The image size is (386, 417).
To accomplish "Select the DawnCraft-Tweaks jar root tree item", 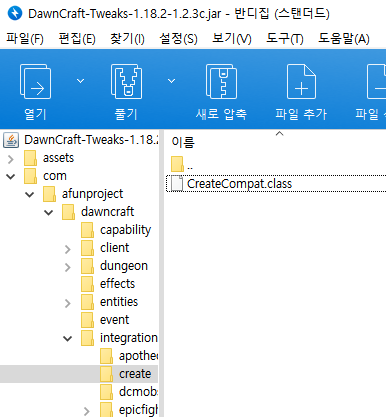I will click(x=91, y=140).
